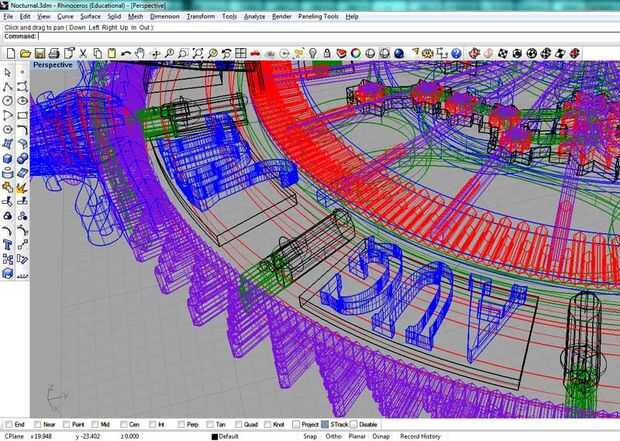This screenshot has height=441, width=620.
Task: Cut selection with the scissors icon
Action: (83, 53)
